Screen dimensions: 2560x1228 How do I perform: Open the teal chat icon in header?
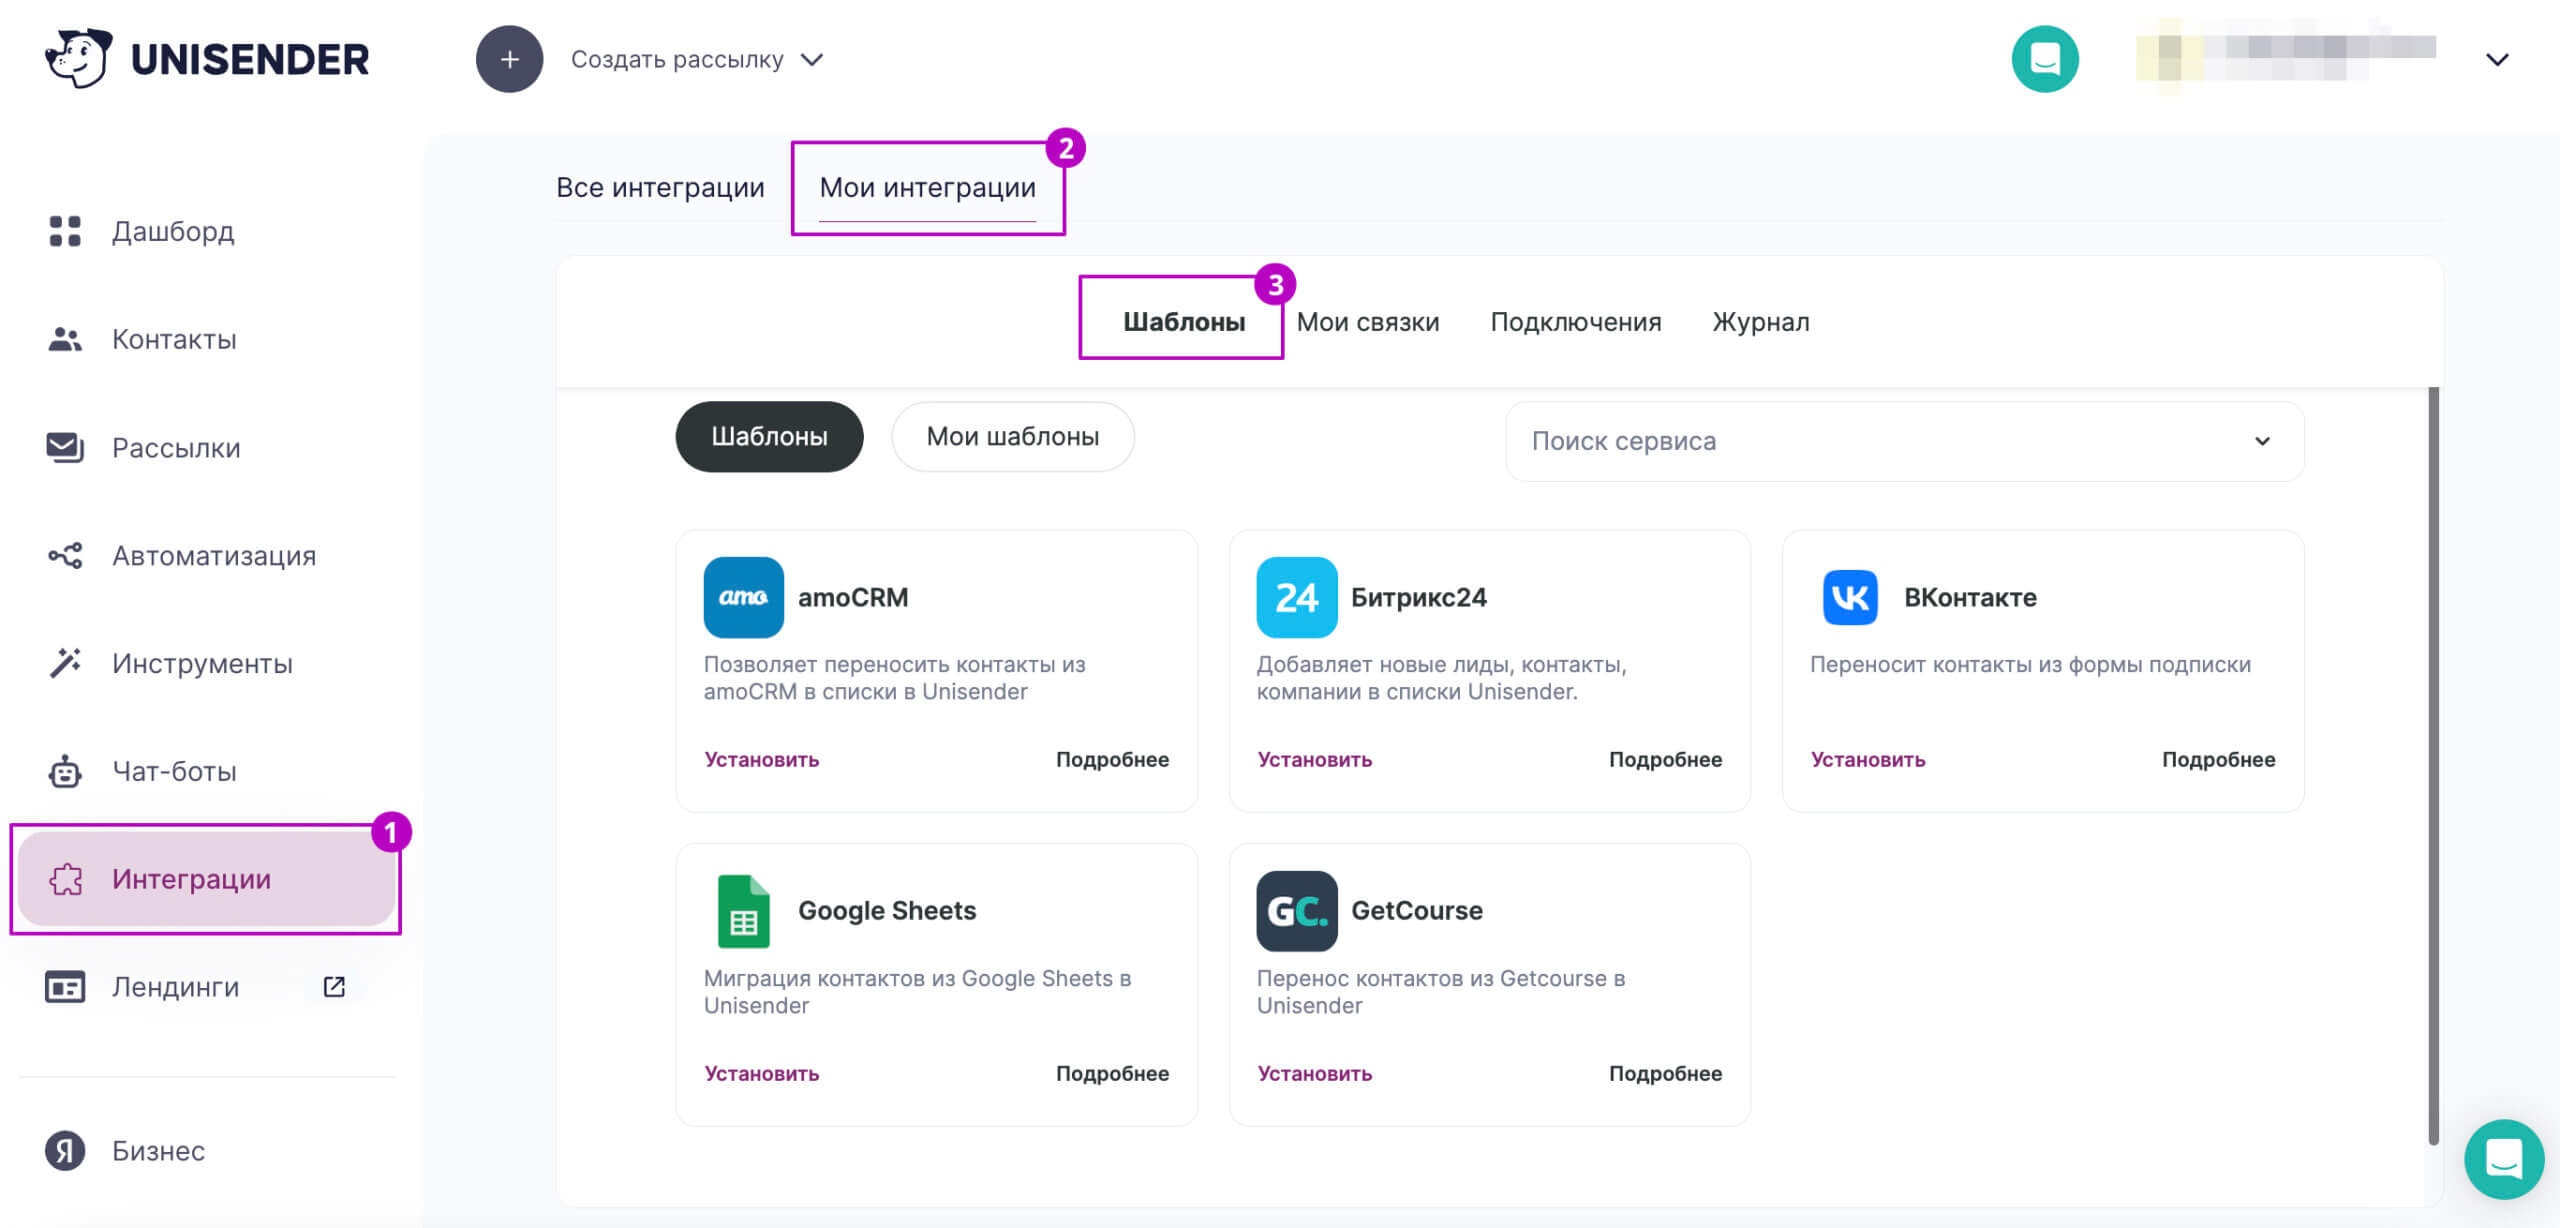pos(2045,59)
